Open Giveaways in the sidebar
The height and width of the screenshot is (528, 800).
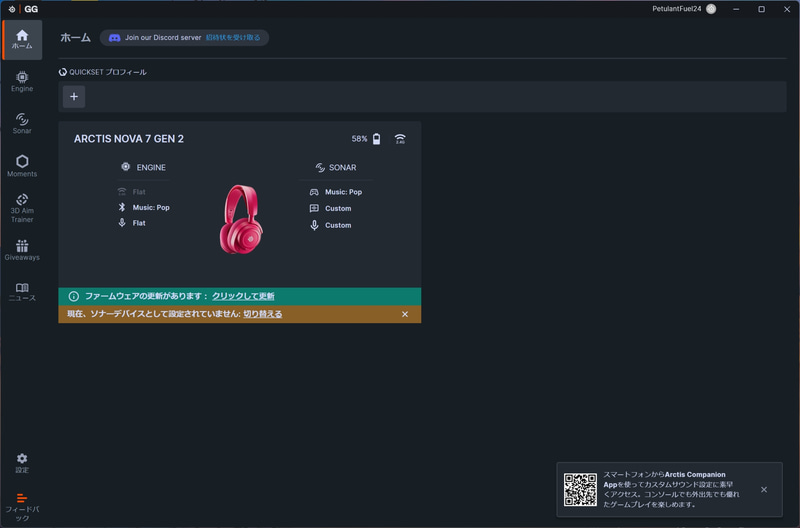22,250
